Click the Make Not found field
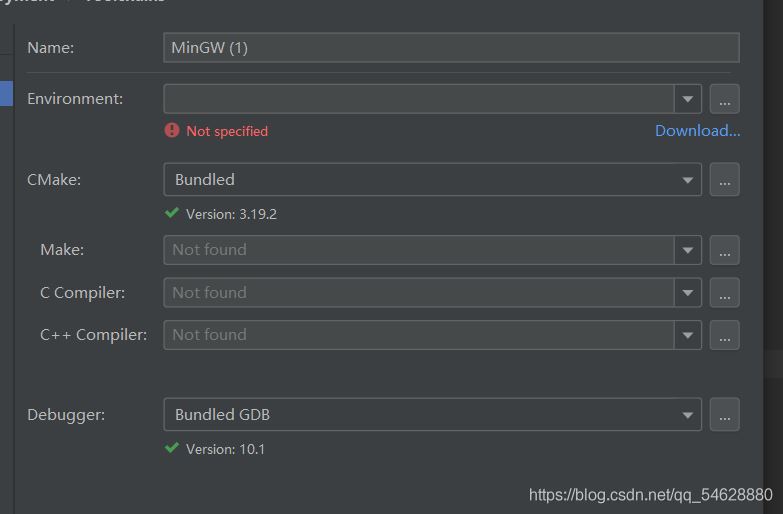This screenshot has width=783, height=514. point(418,250)
